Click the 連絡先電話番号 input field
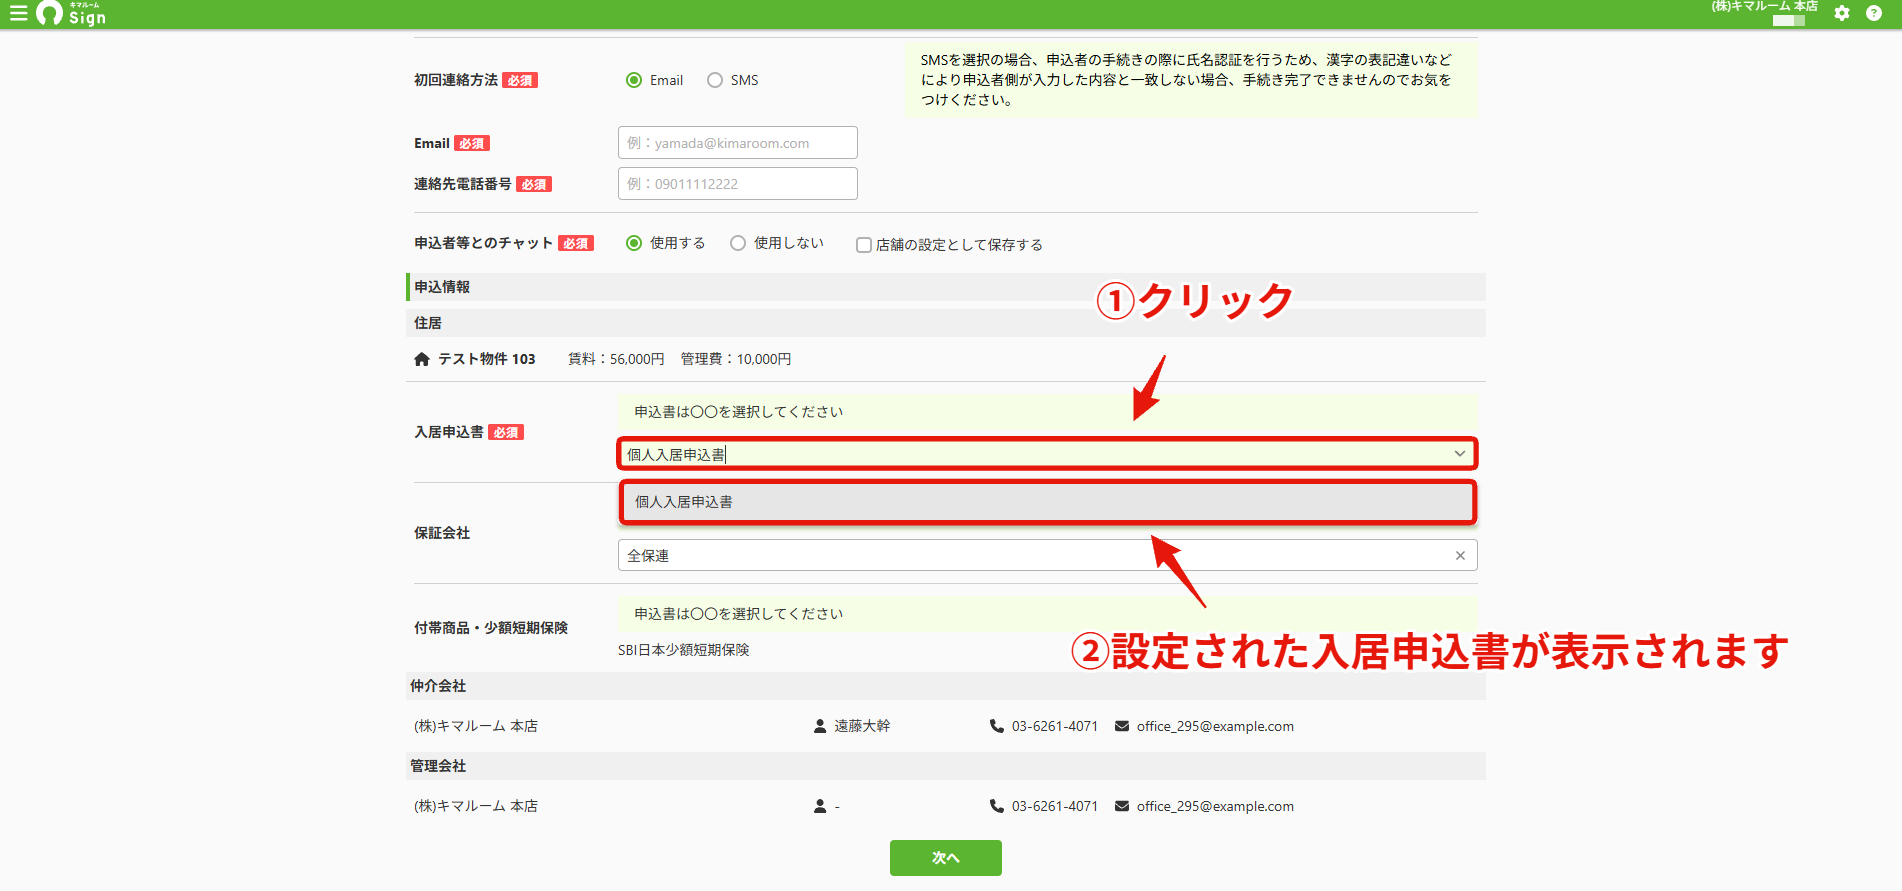The width and height of the screenshot is (1902, 891). point(738,184)
